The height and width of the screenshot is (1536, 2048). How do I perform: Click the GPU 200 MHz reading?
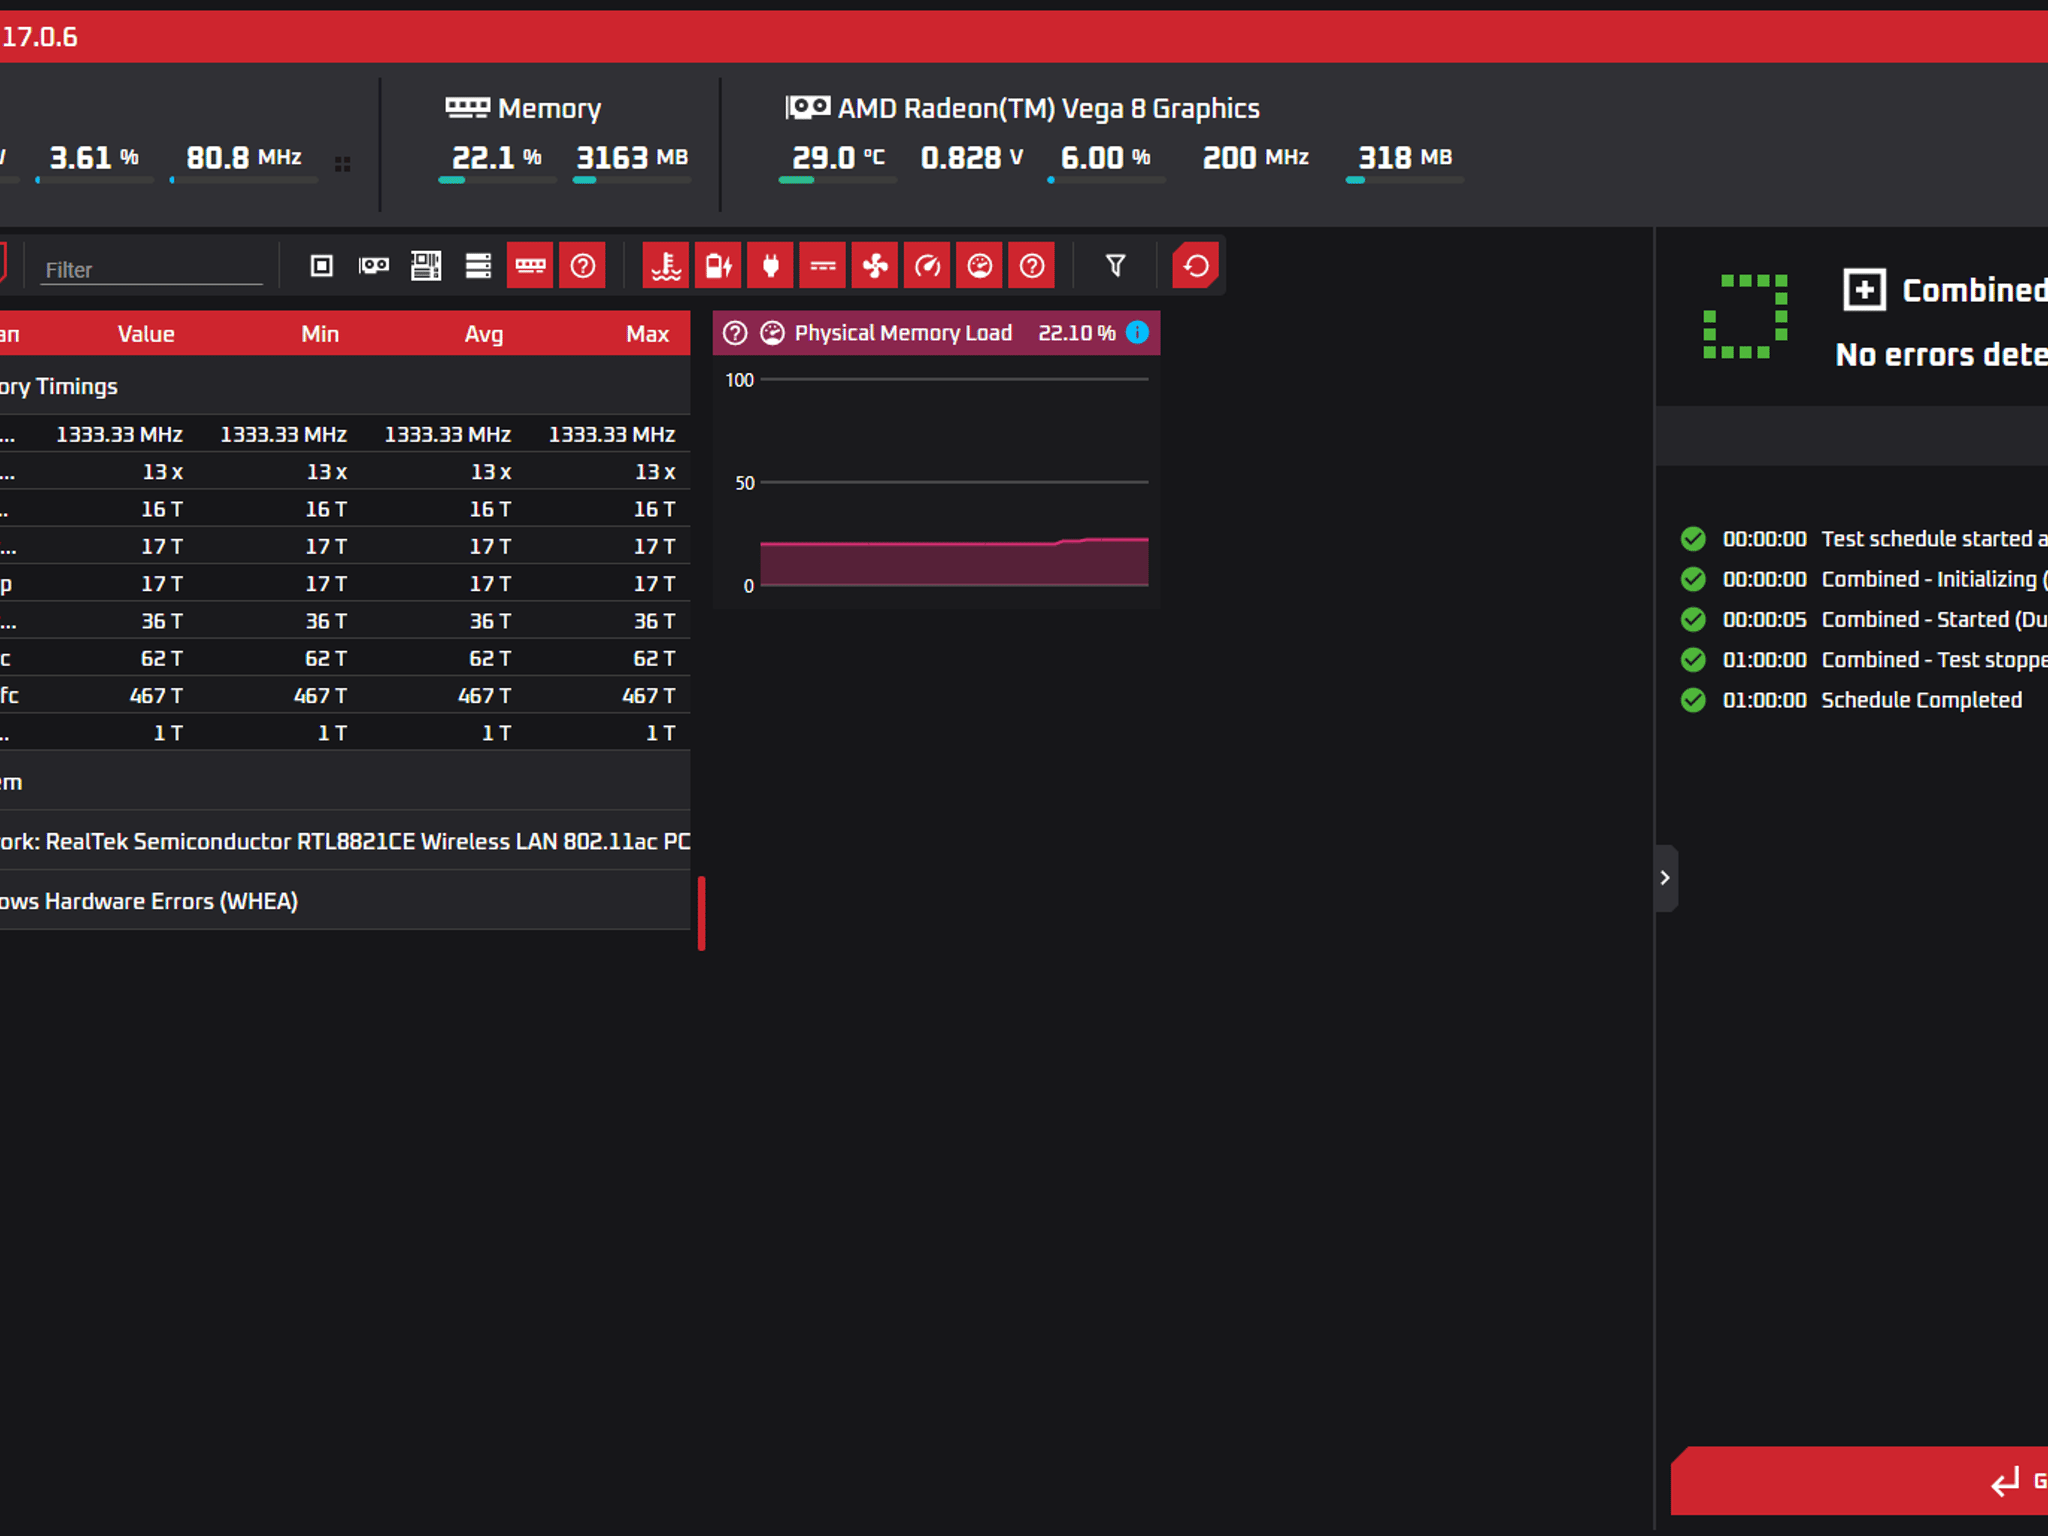(x=1255, y=158)
